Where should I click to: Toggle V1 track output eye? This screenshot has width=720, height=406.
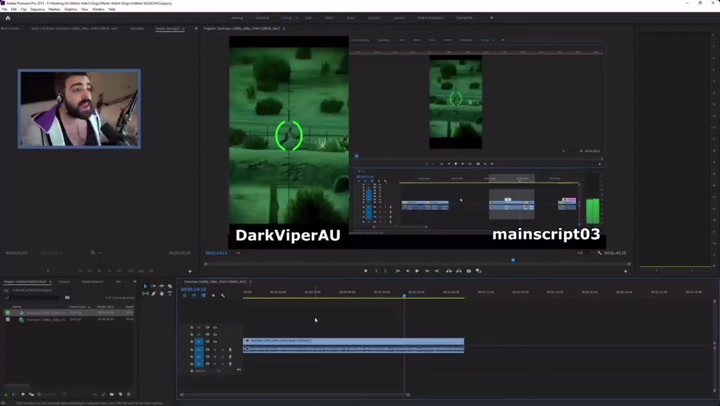click(x=215, y=342)
